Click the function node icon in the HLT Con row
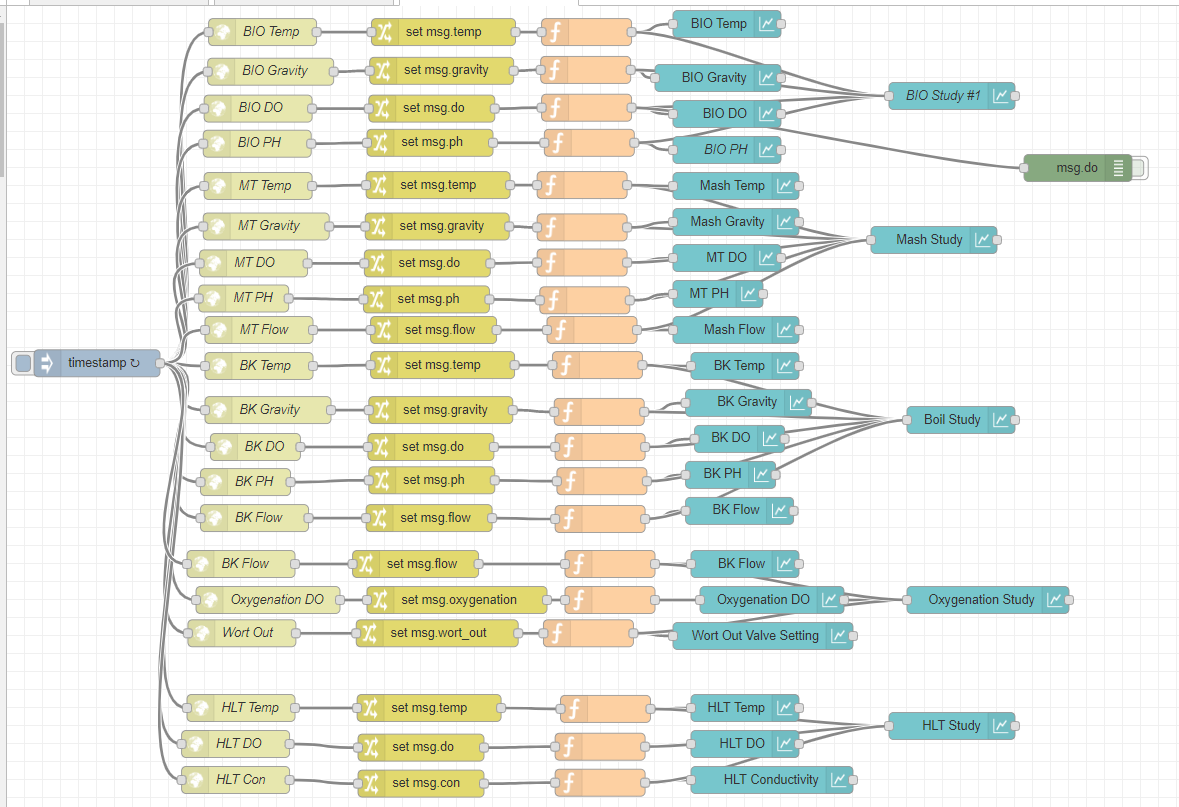1179x807 pixels. pyautogui.click(x=568, y=782)
